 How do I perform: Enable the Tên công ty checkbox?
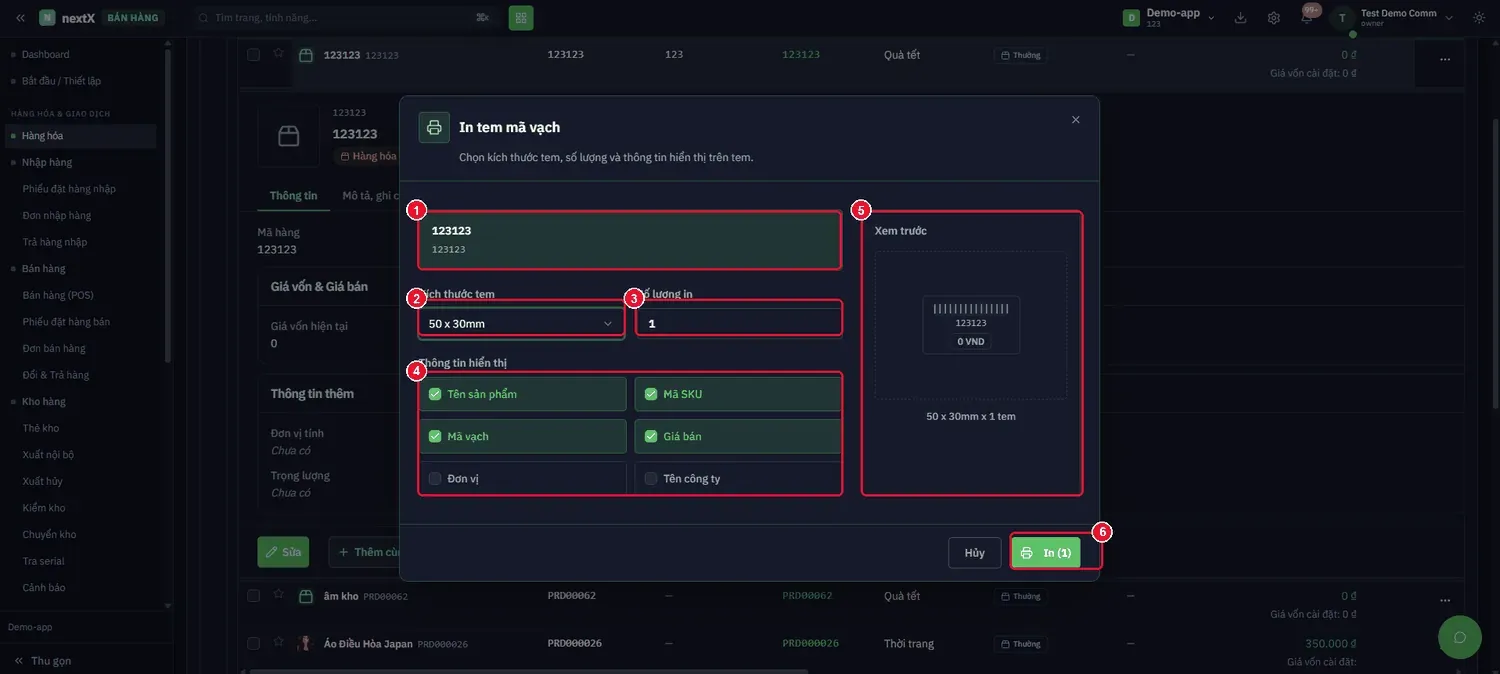[x=651, y=479]
